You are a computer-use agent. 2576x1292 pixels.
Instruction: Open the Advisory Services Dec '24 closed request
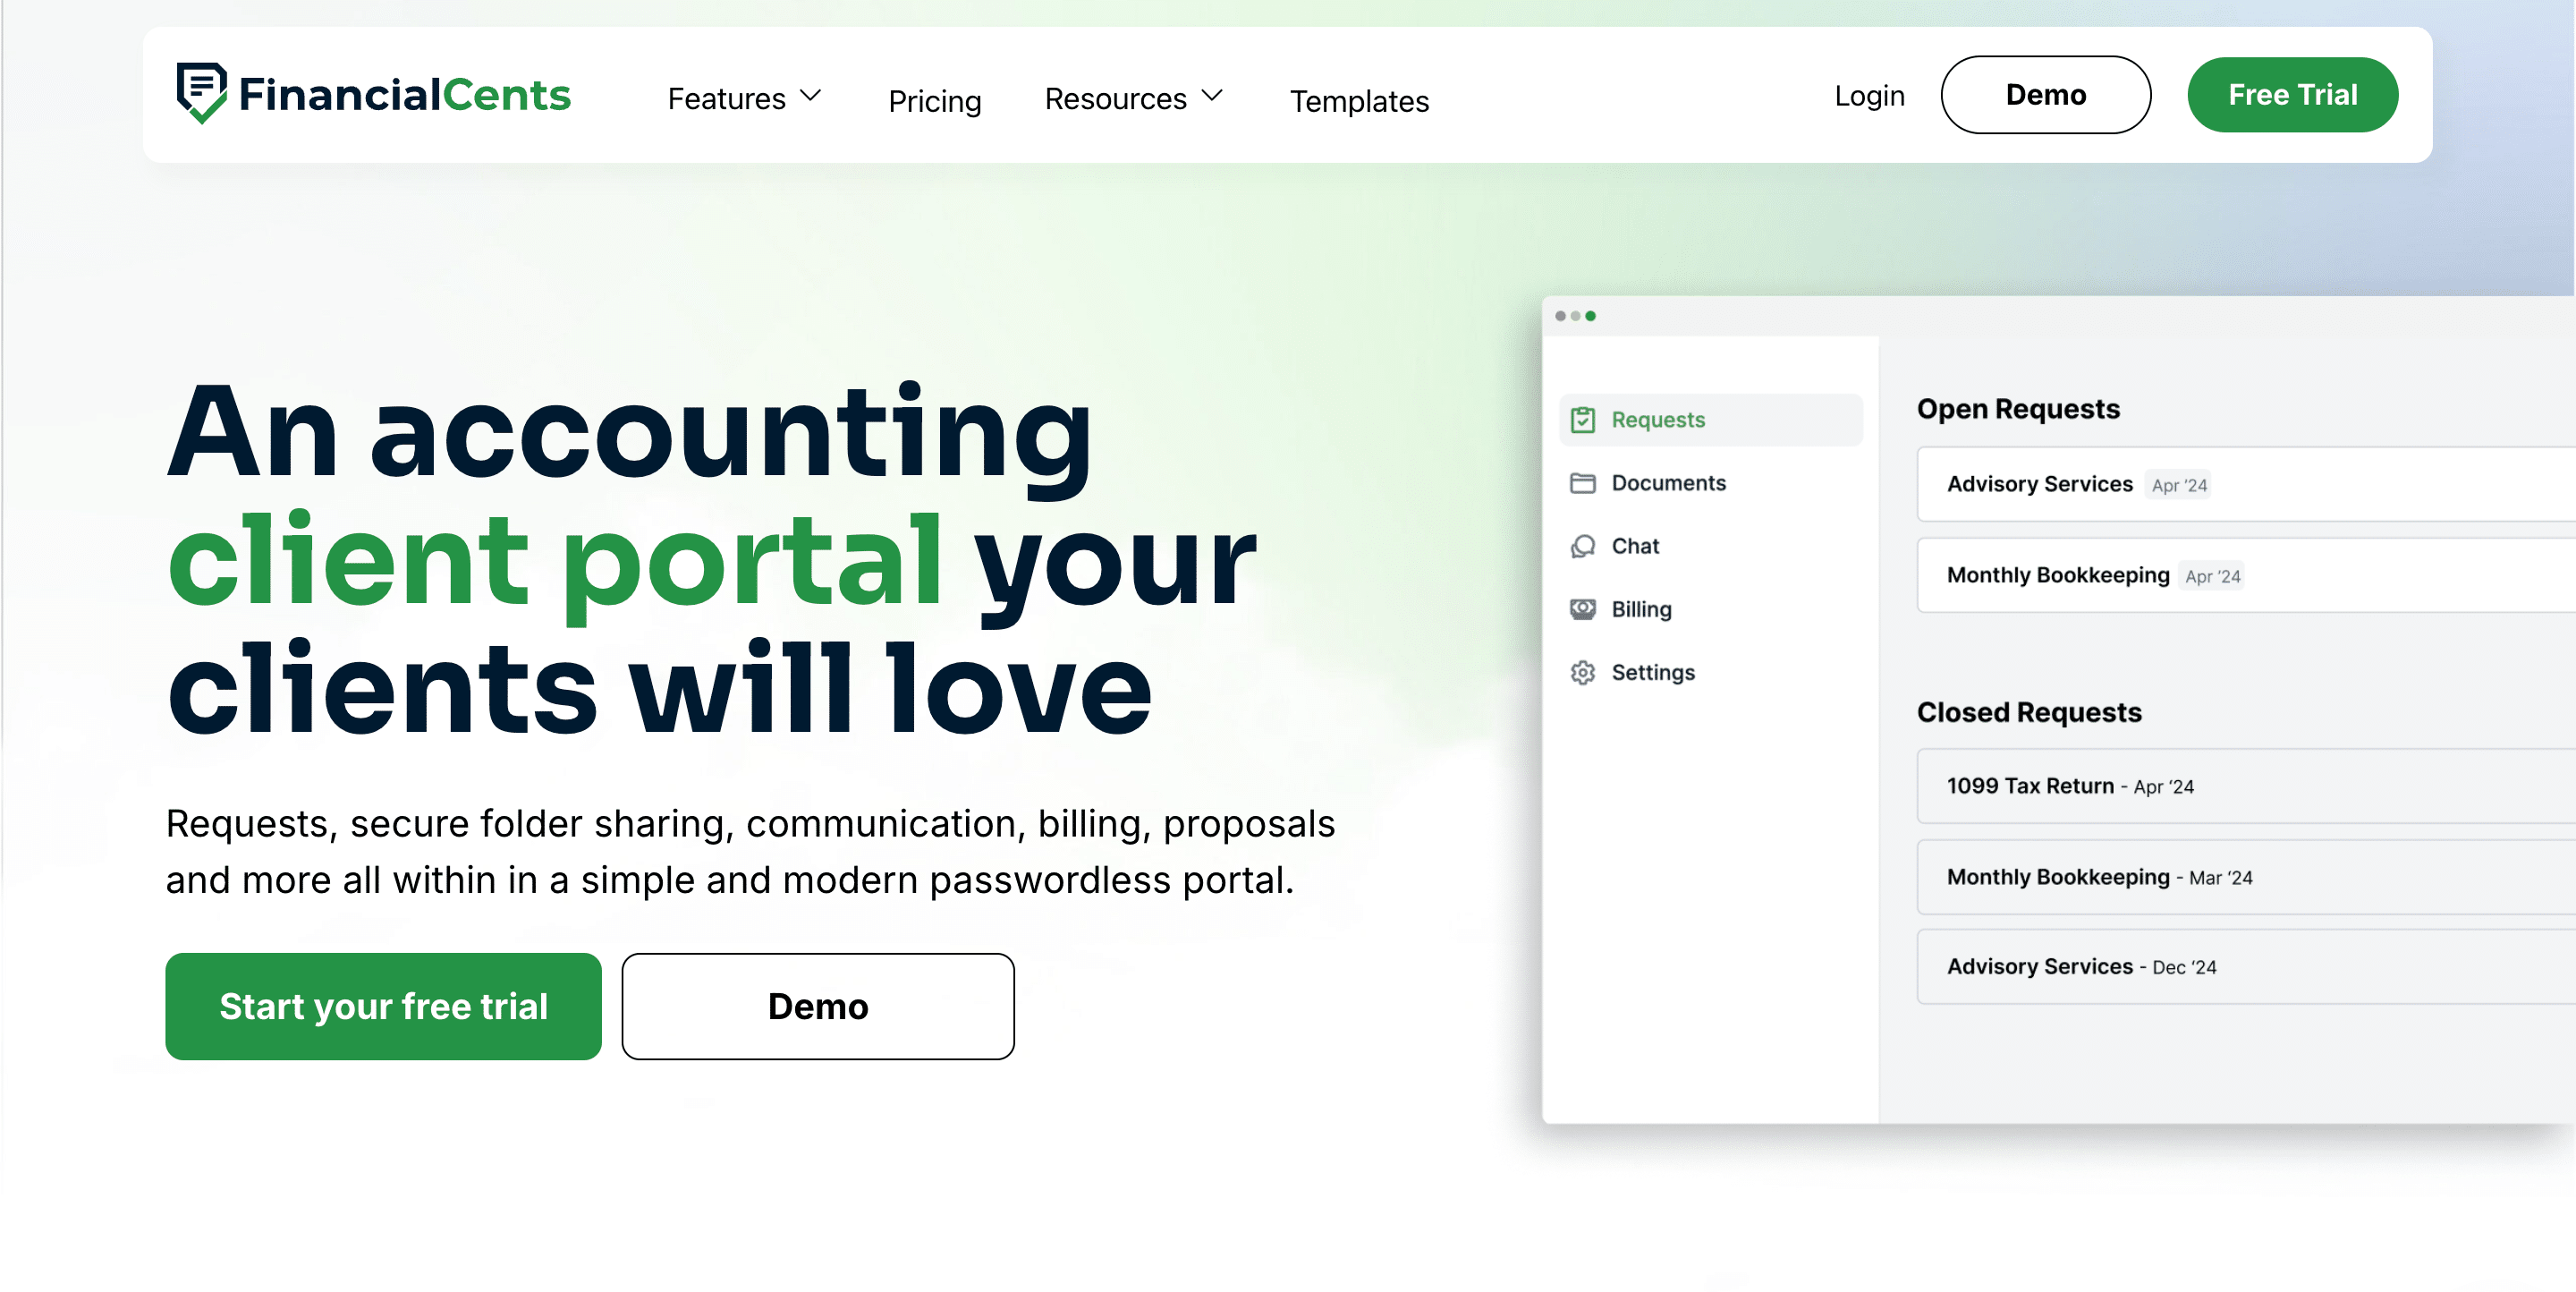(x=2245, y=967)
